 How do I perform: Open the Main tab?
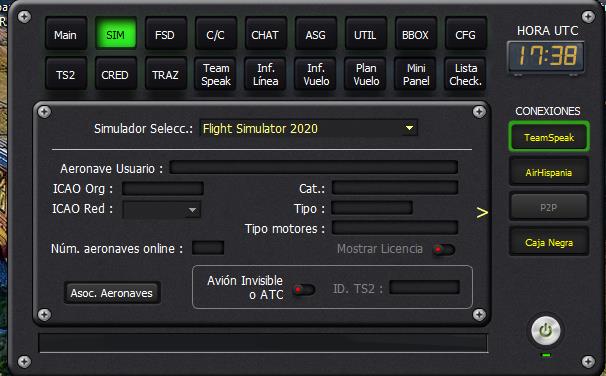tap(66, 34)
